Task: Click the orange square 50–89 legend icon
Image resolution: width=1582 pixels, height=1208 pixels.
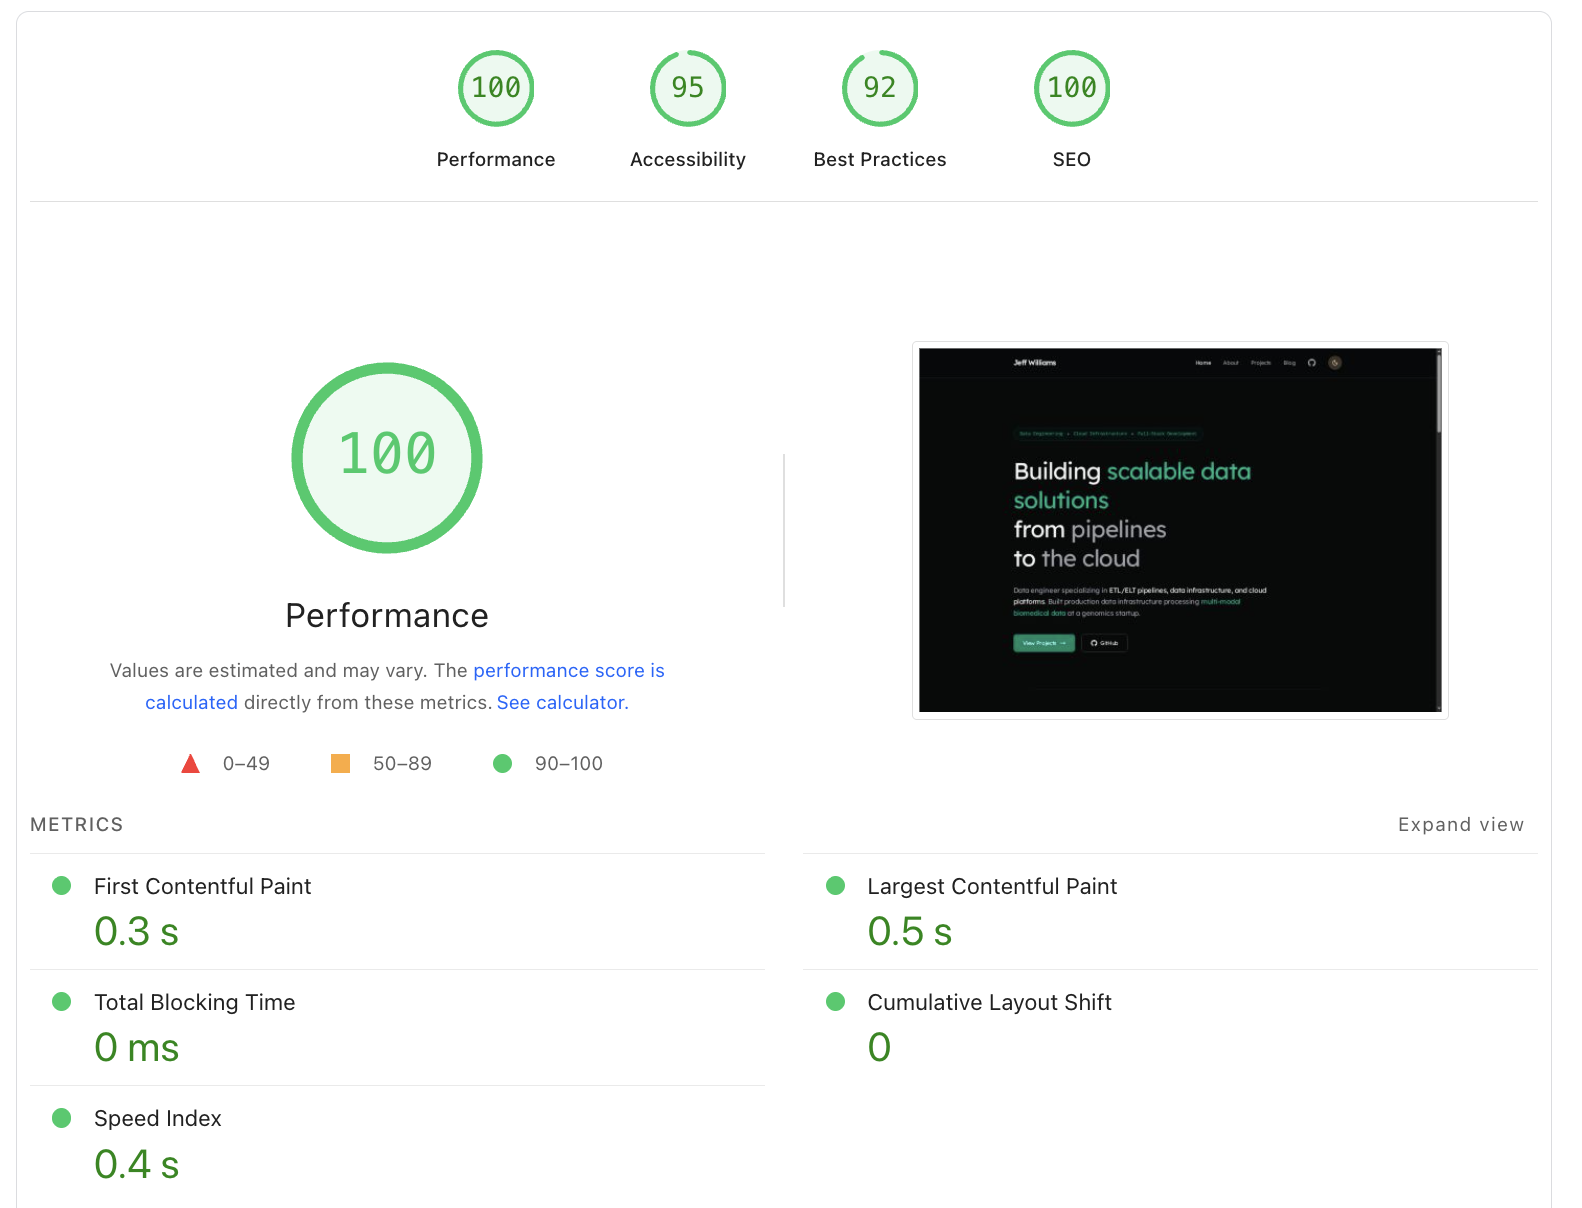Action: click(x=340, y=764)
